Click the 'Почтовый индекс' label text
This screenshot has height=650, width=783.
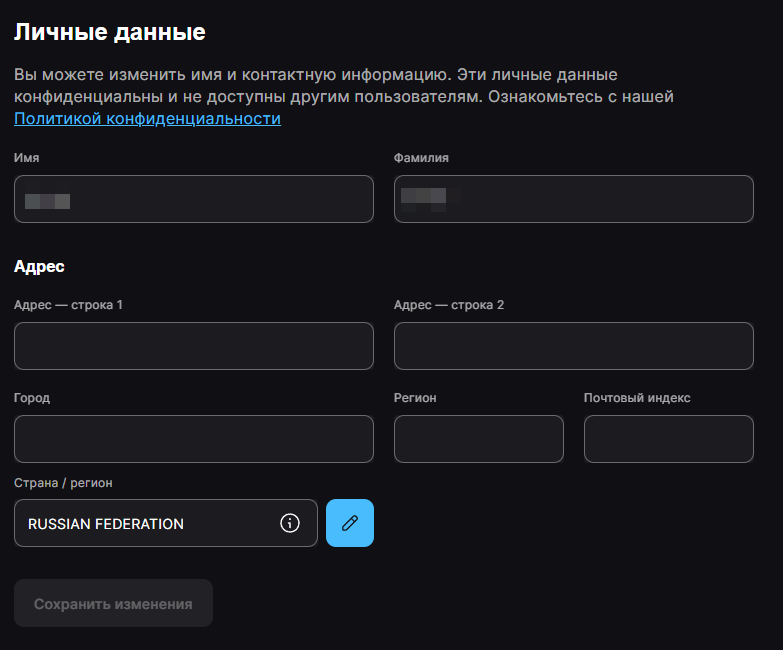(x=637, y=398)
